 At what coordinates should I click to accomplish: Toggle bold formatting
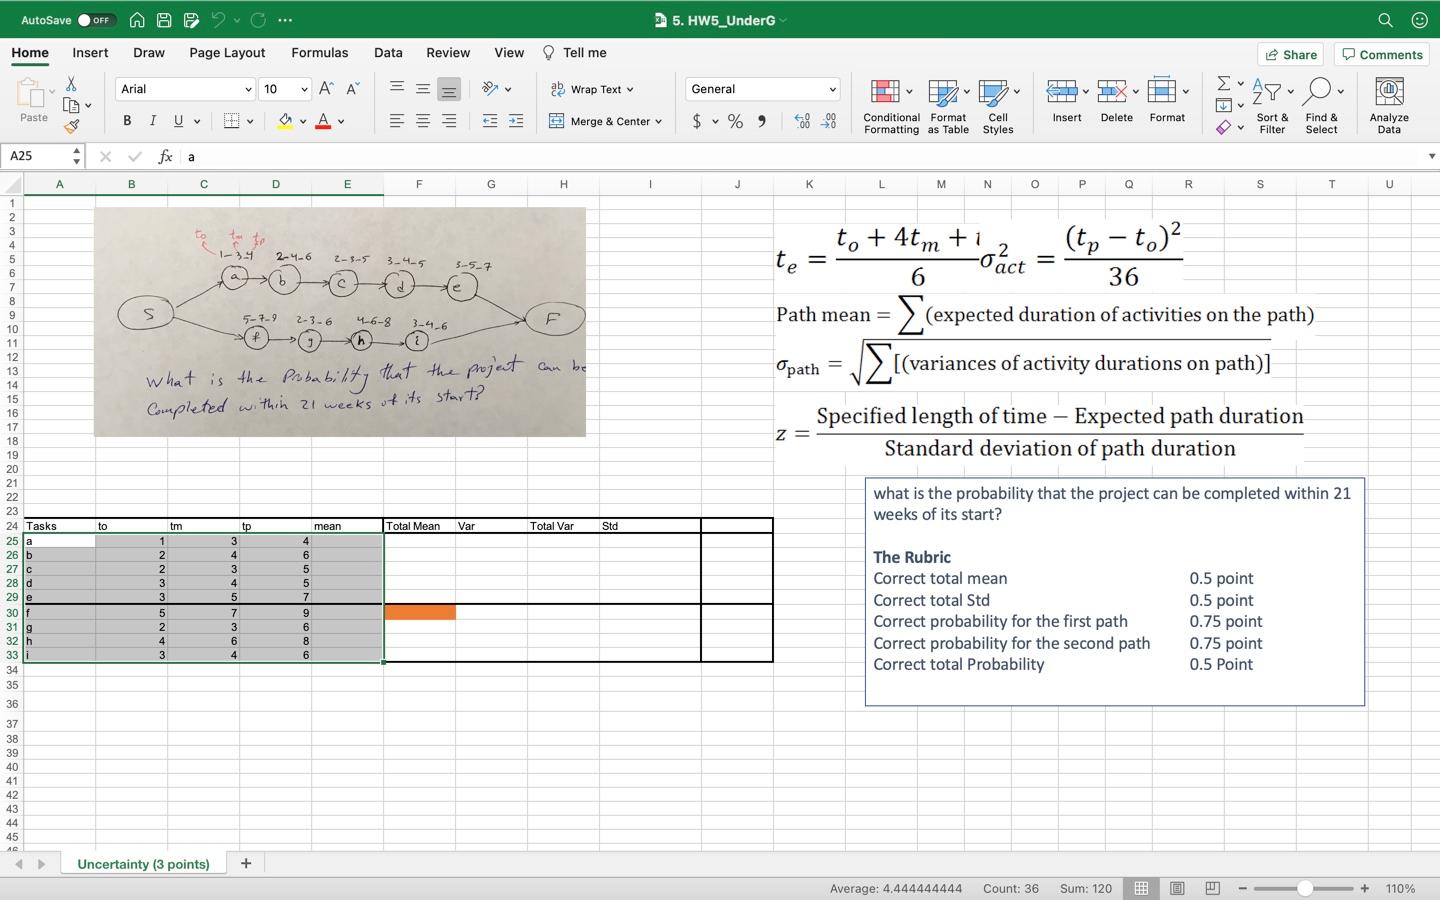pyautogui.click(x=127, y=121)
